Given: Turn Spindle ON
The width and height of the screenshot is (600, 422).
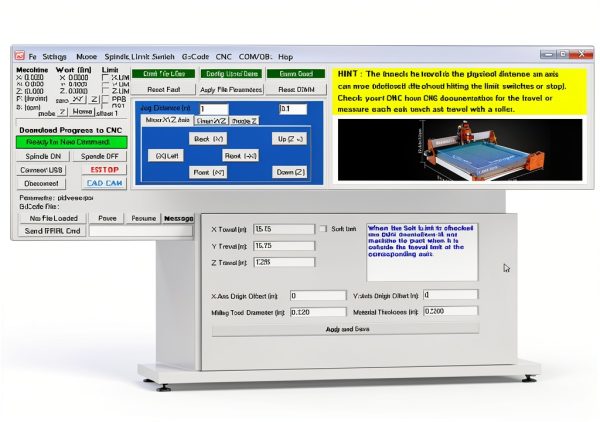Looking at the screenshot, I should coord(43,156).
